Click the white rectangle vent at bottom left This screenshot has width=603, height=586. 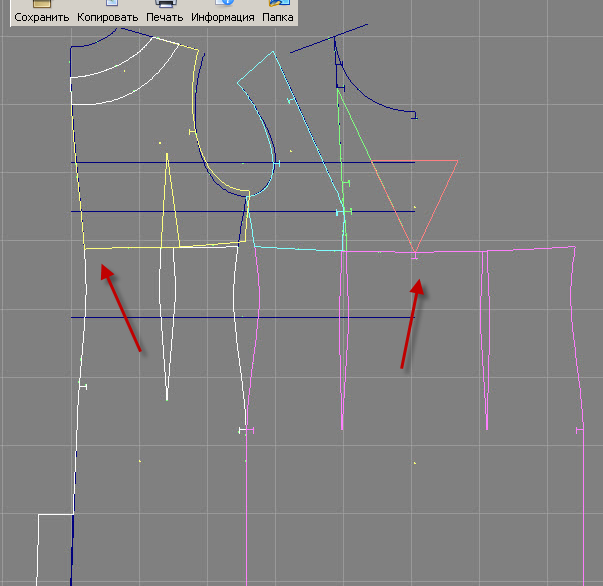coord(55,549)
